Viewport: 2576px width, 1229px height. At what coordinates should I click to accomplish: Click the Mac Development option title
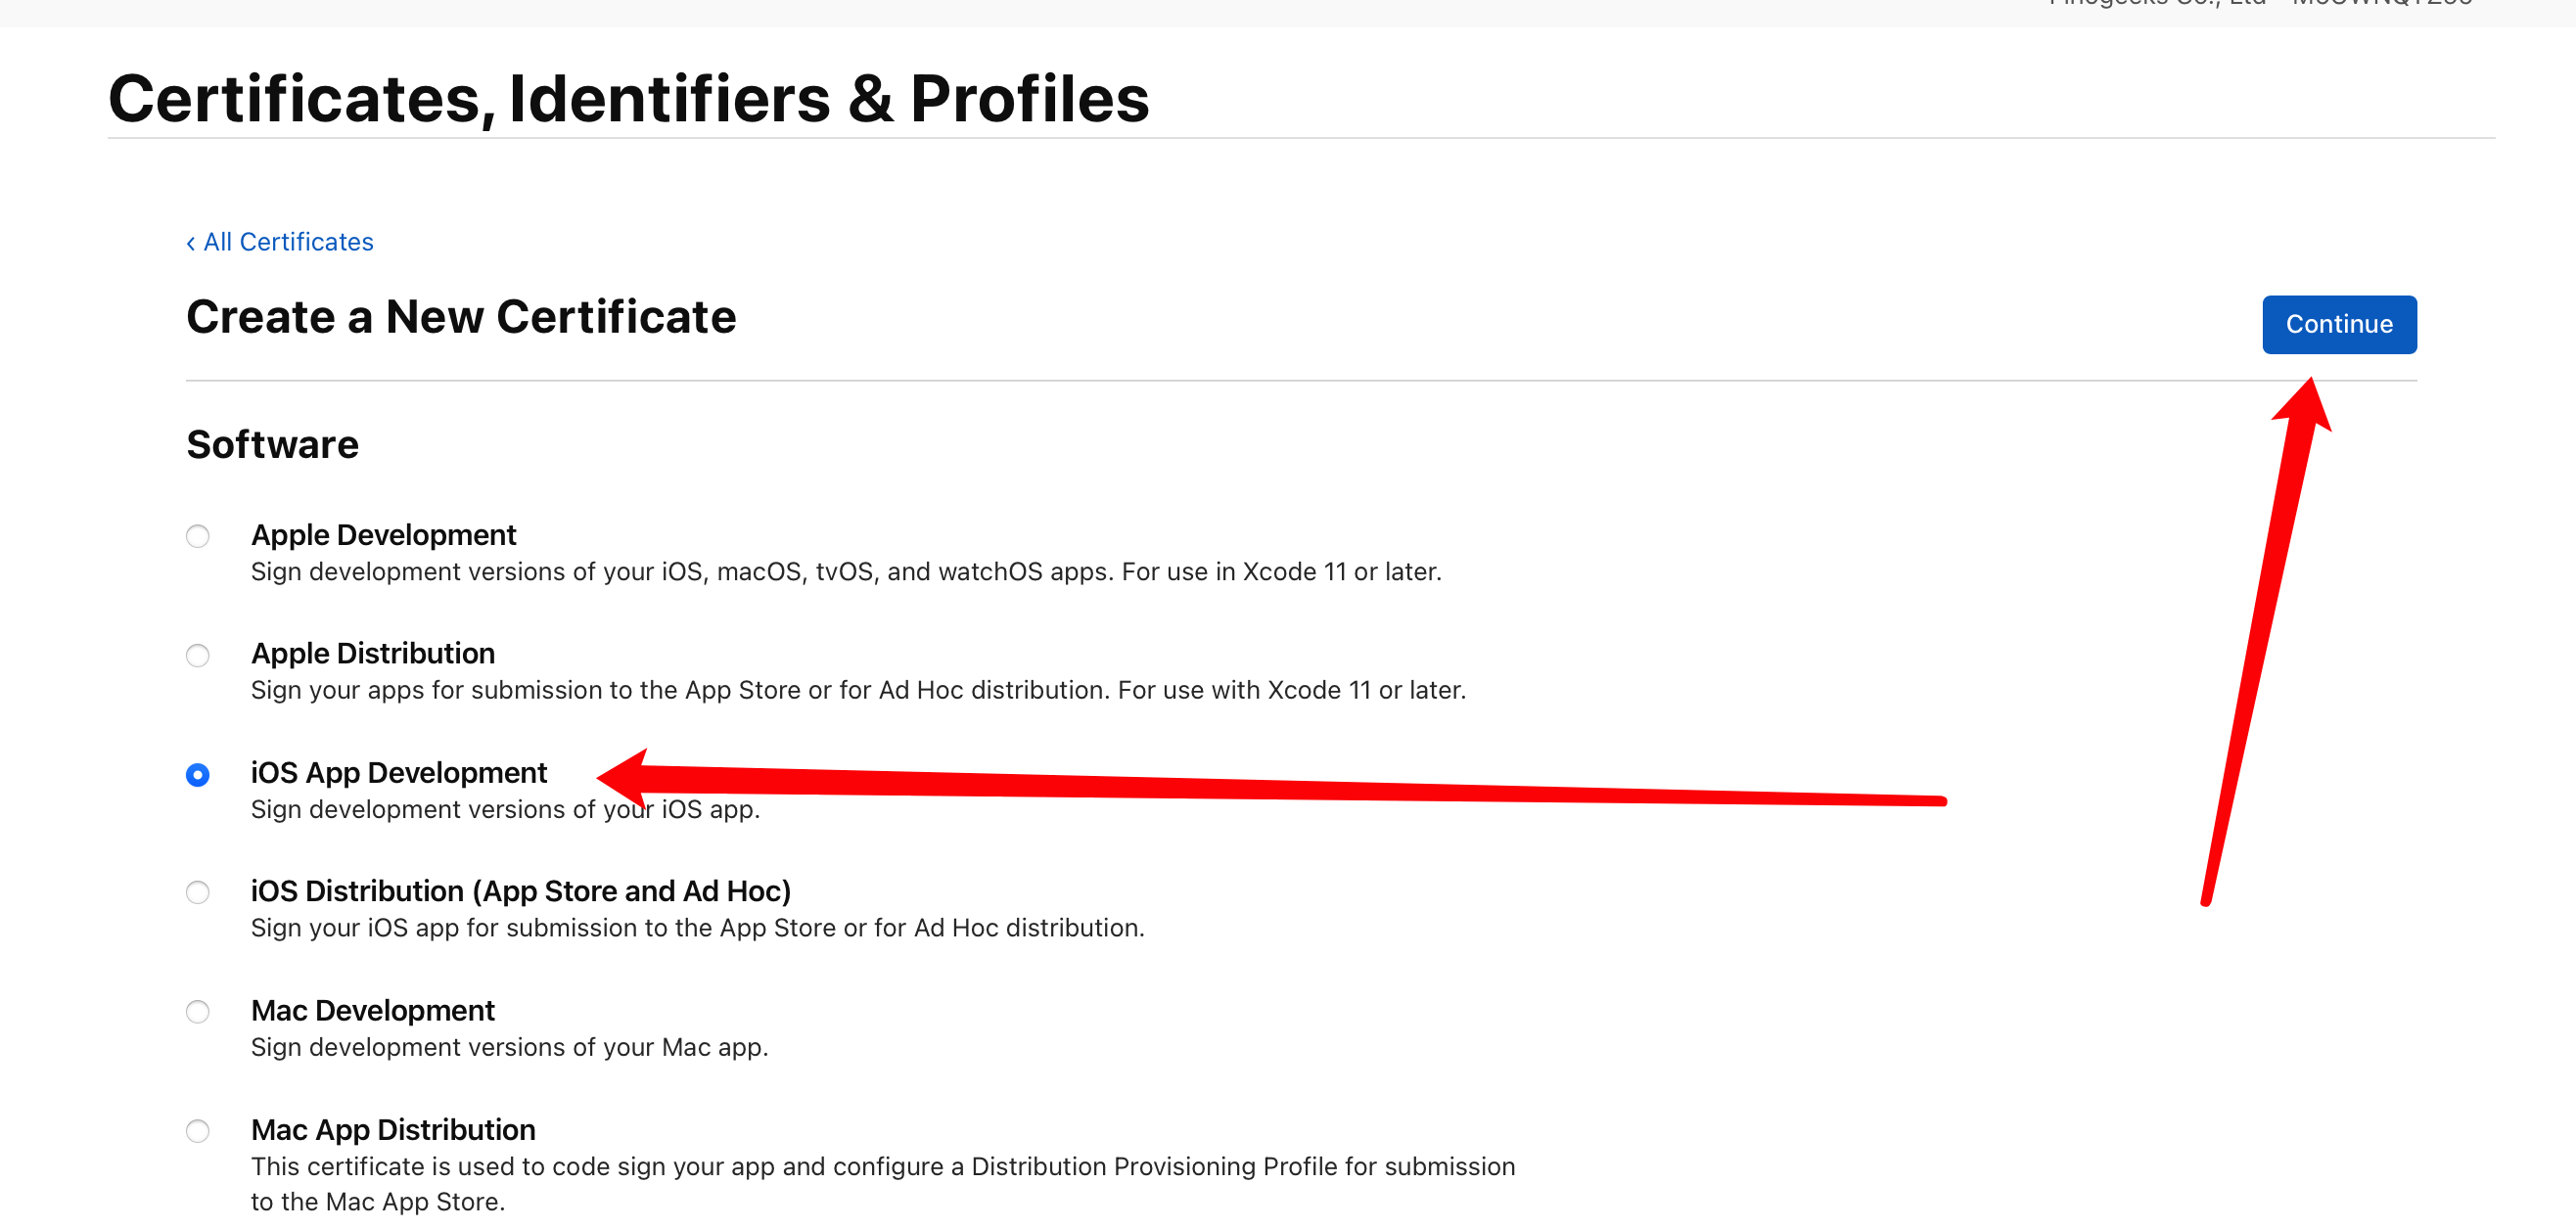[x=372, y=1011]
